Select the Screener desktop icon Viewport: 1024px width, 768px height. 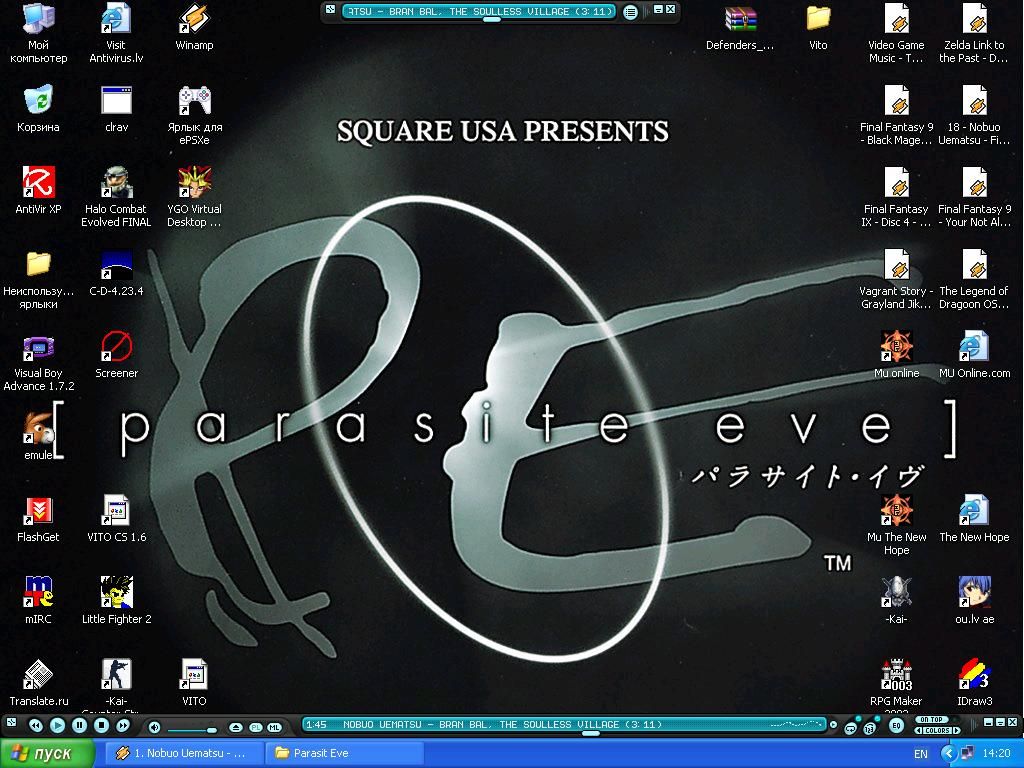click(x=116, y=355)
